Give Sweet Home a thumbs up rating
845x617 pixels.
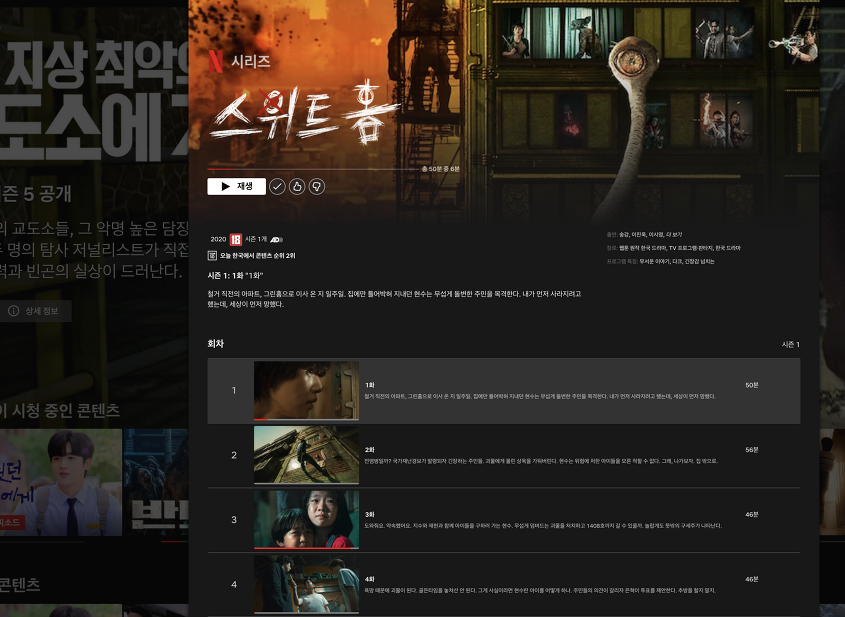click(x=298, y=186)
